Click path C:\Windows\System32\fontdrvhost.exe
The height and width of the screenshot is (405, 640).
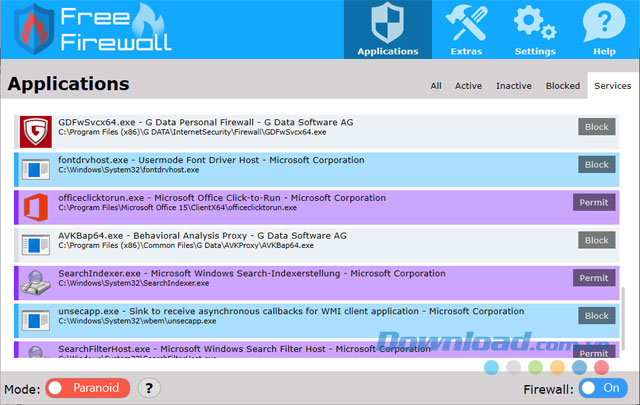(129, 170)
